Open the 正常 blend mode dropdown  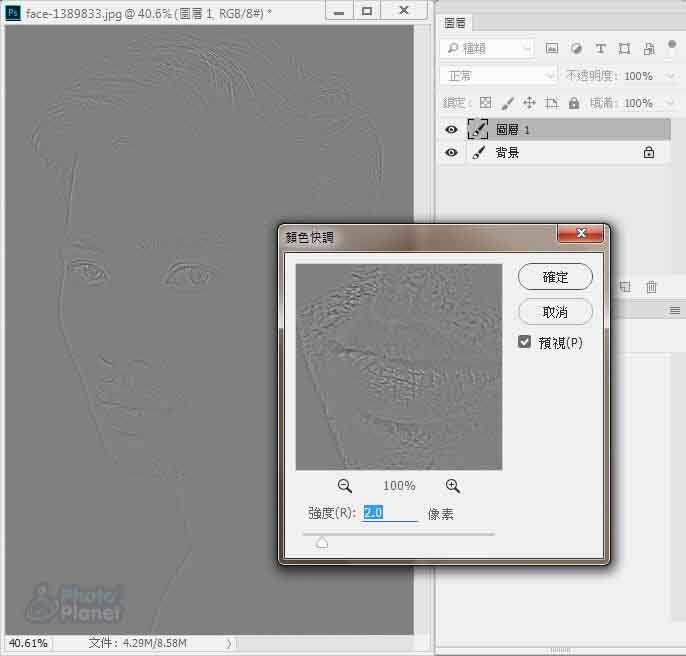(498, 76)
